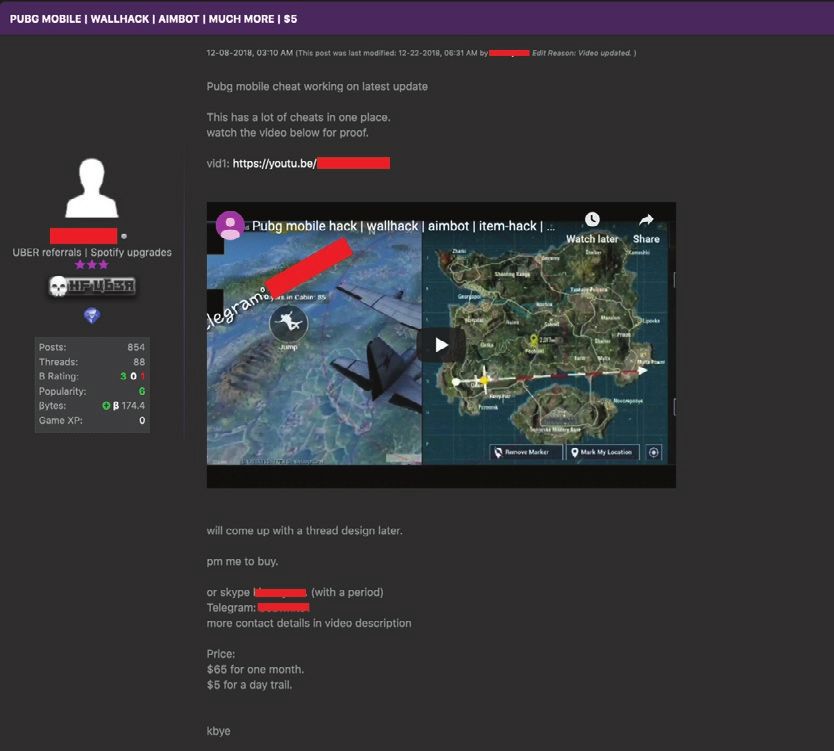Image resolution: width=834 pixels, height=751 pixels.
Task: Click the 'Telegram:' contact label
Action: 231,607
